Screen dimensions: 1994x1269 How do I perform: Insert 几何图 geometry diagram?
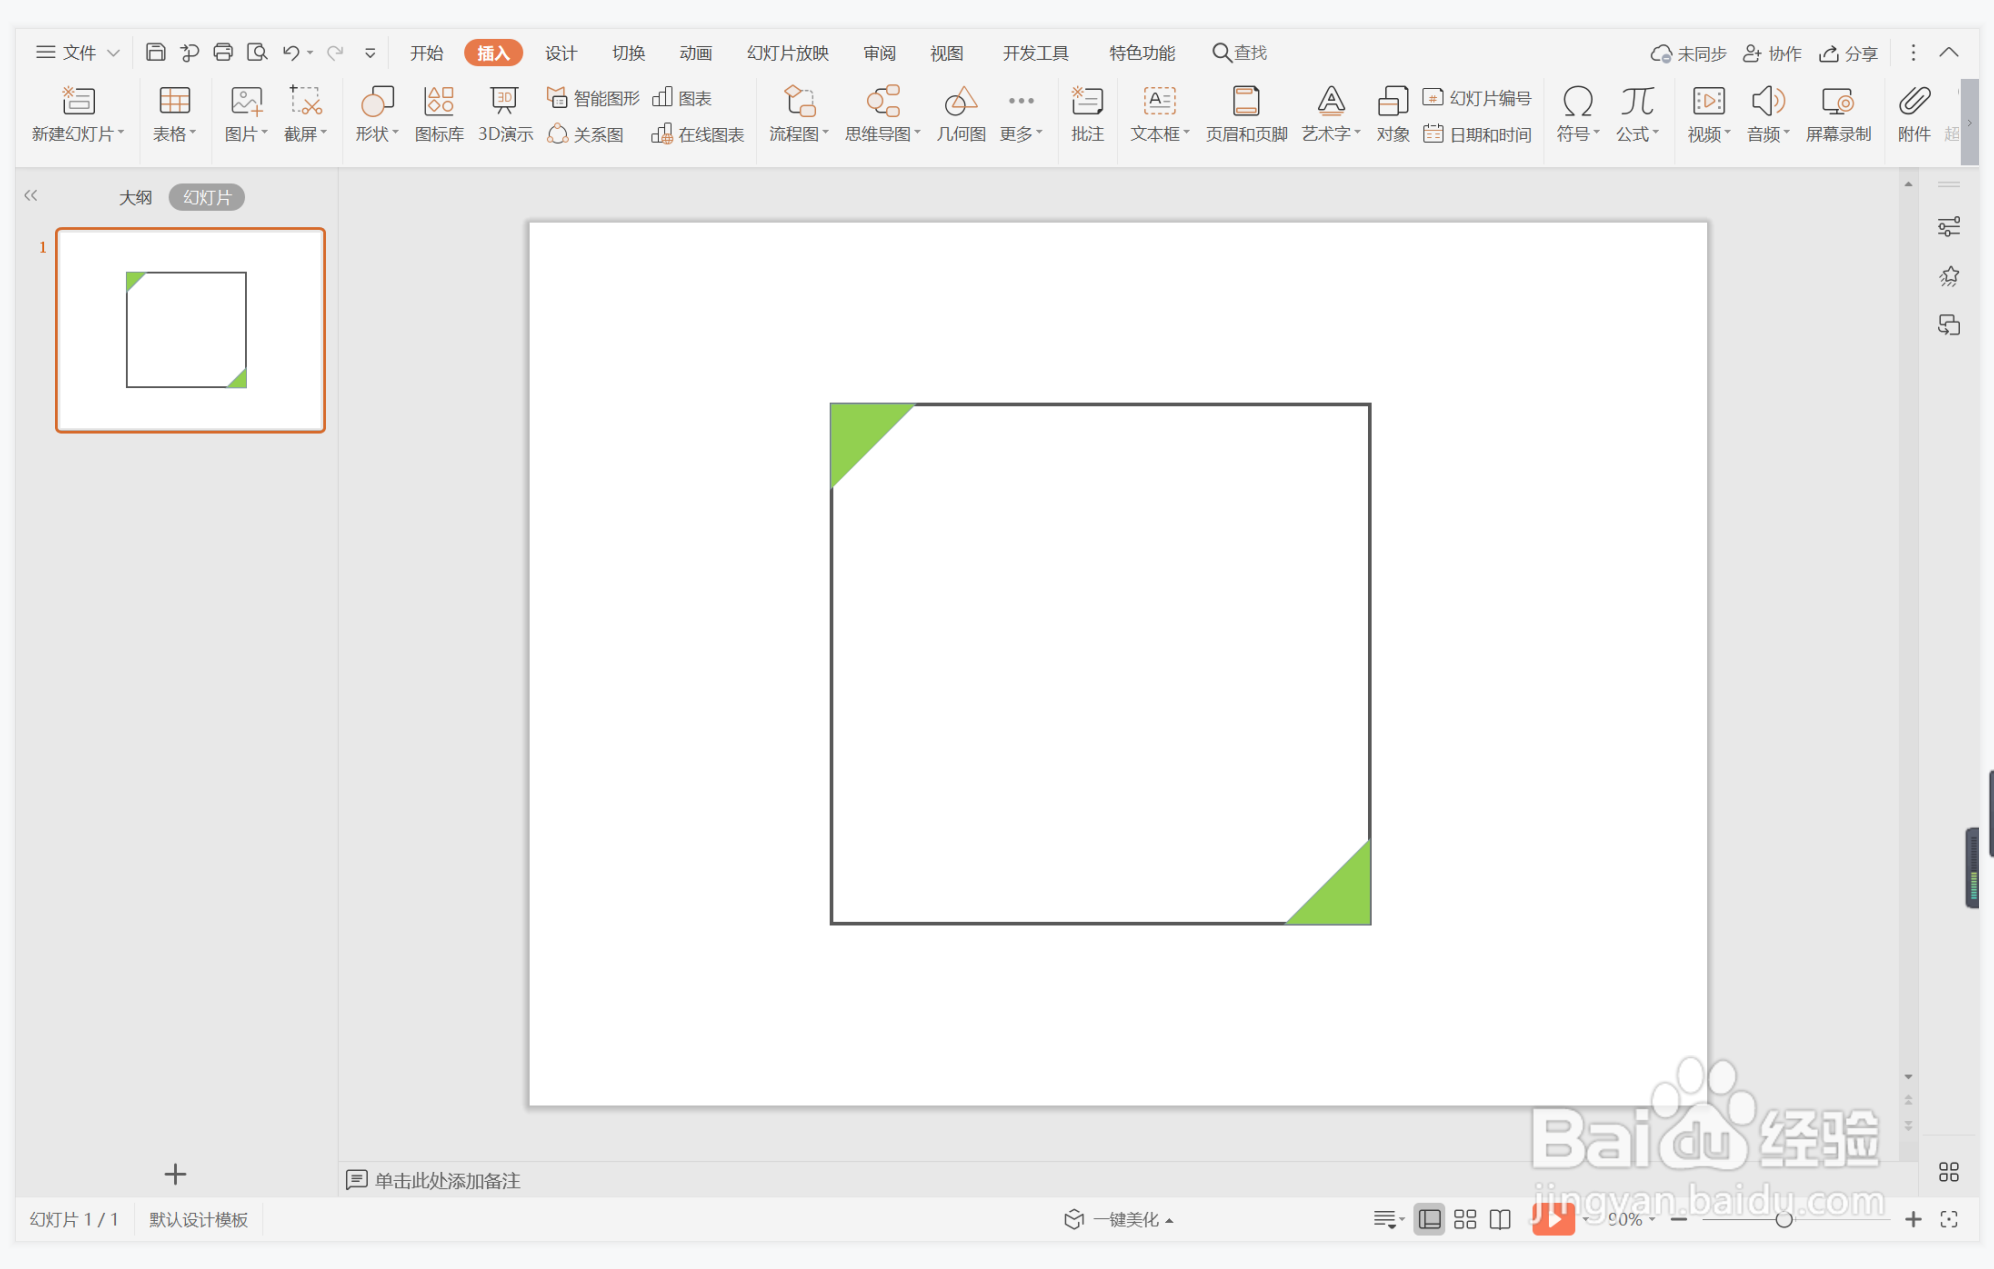click(x=960, y=113)
